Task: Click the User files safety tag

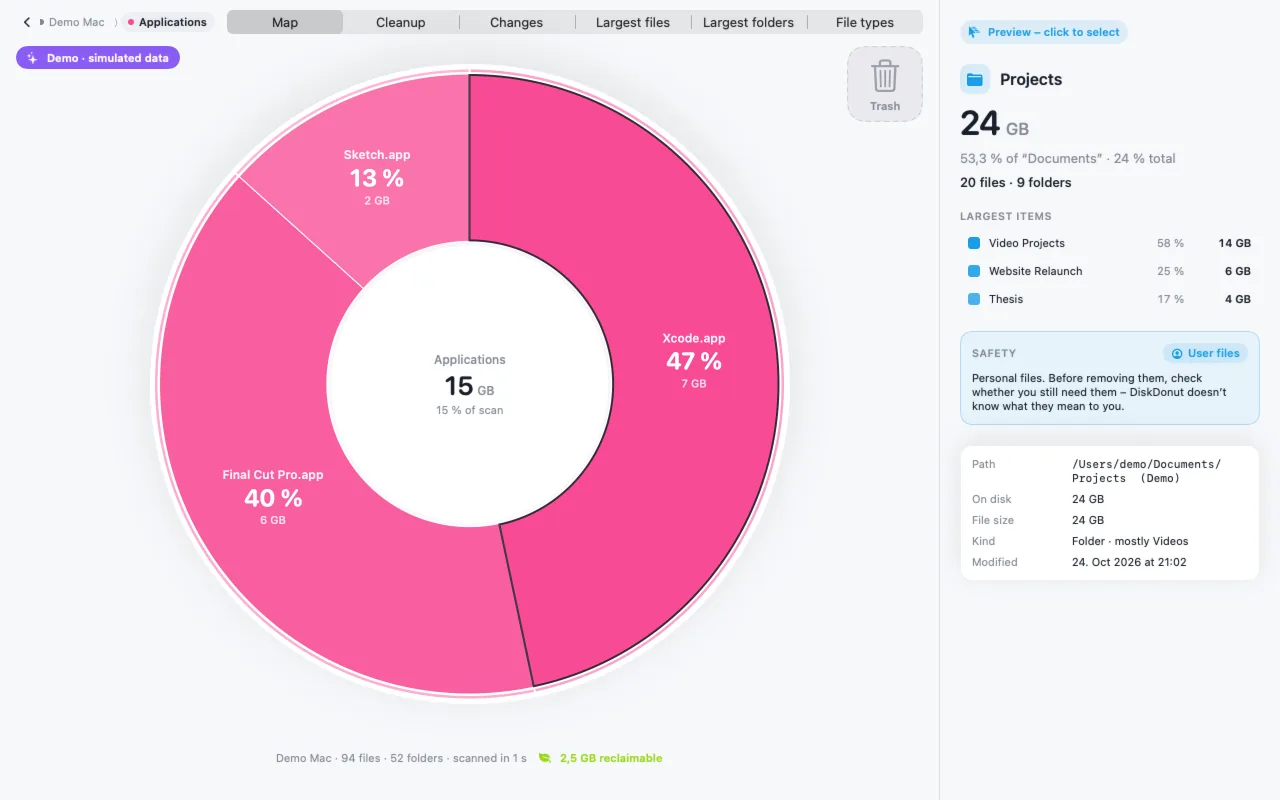Action: pos(1206,353)
